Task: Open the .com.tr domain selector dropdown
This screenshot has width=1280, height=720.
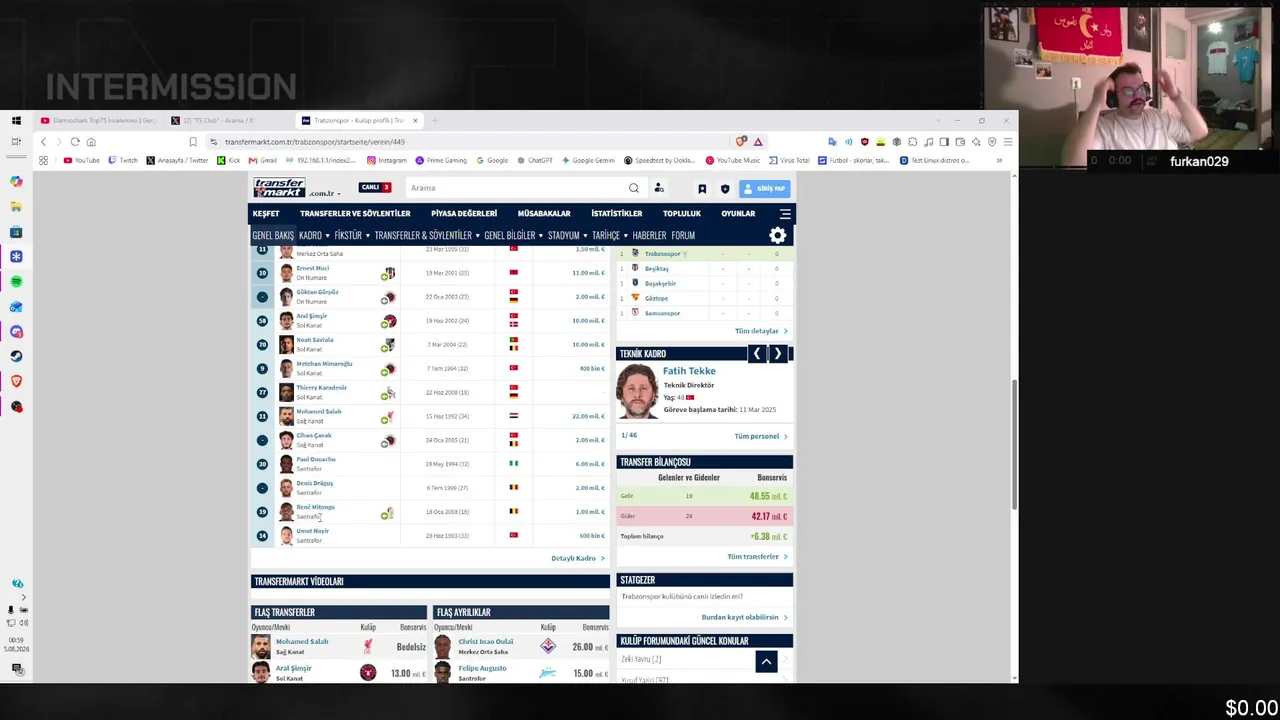Action: 325,193
